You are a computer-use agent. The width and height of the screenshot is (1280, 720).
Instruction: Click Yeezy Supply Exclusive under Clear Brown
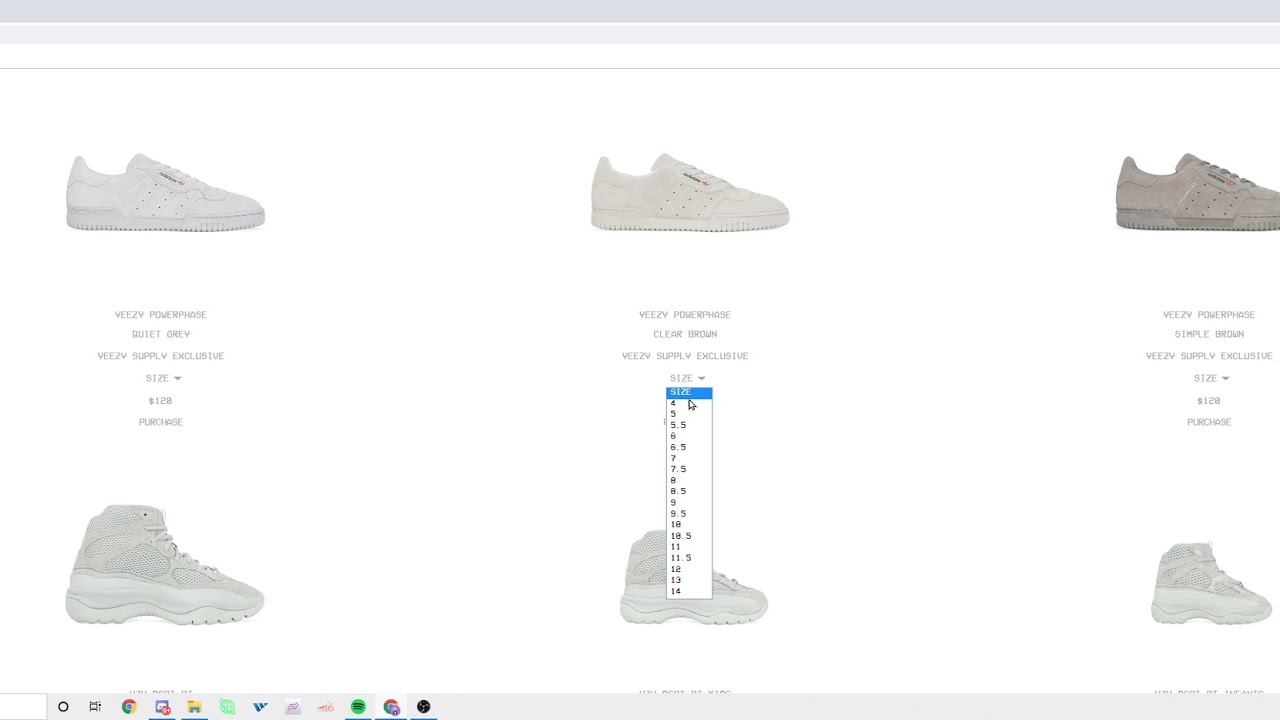point(685,356)
